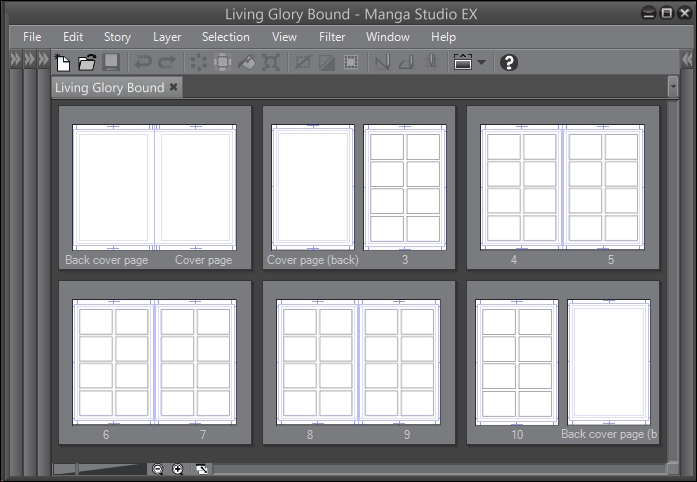Select the Back cover page thumbnail
The image size is (697, 482).
tap(113, 187)
